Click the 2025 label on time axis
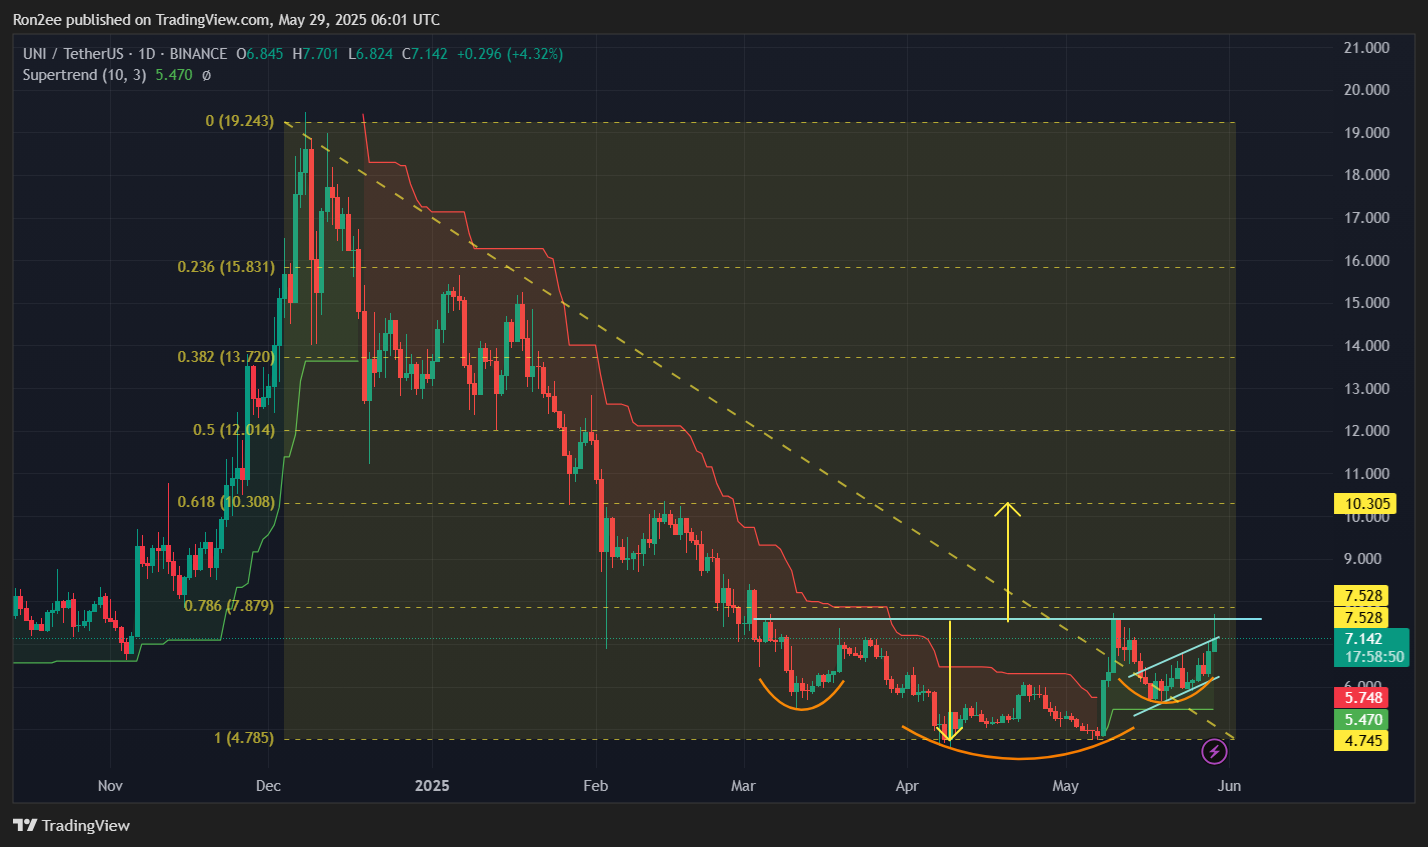Screen dimensions: 1428x847 coord(433,786)
